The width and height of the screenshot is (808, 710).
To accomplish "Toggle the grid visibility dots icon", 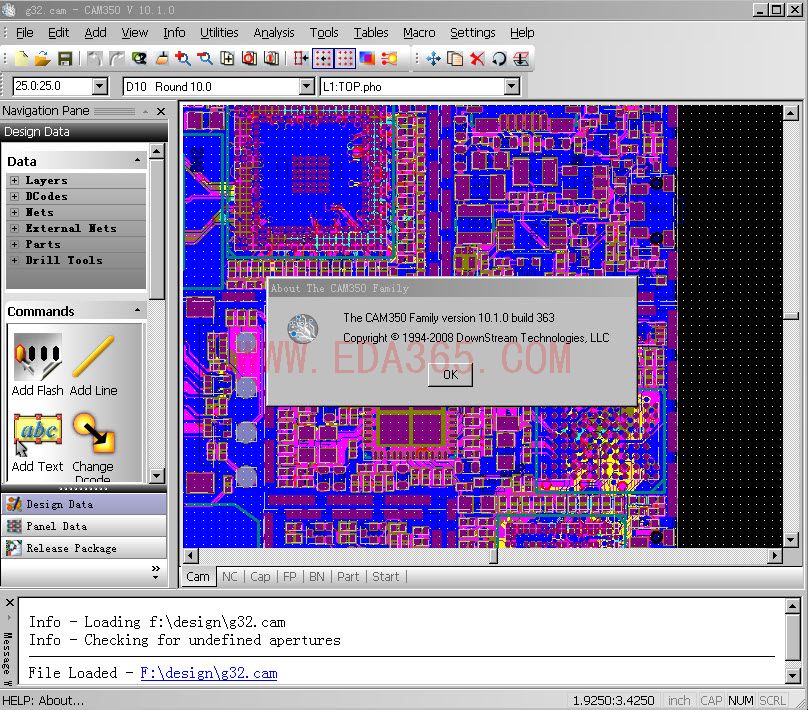I will (x=345, y=58).
